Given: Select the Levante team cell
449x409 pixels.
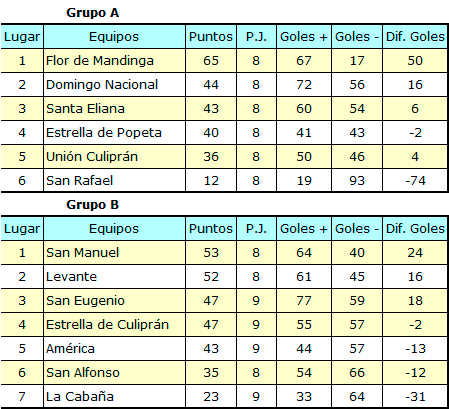Looking at the screenshot, I should pyautogui.click(x=114, y=277).
